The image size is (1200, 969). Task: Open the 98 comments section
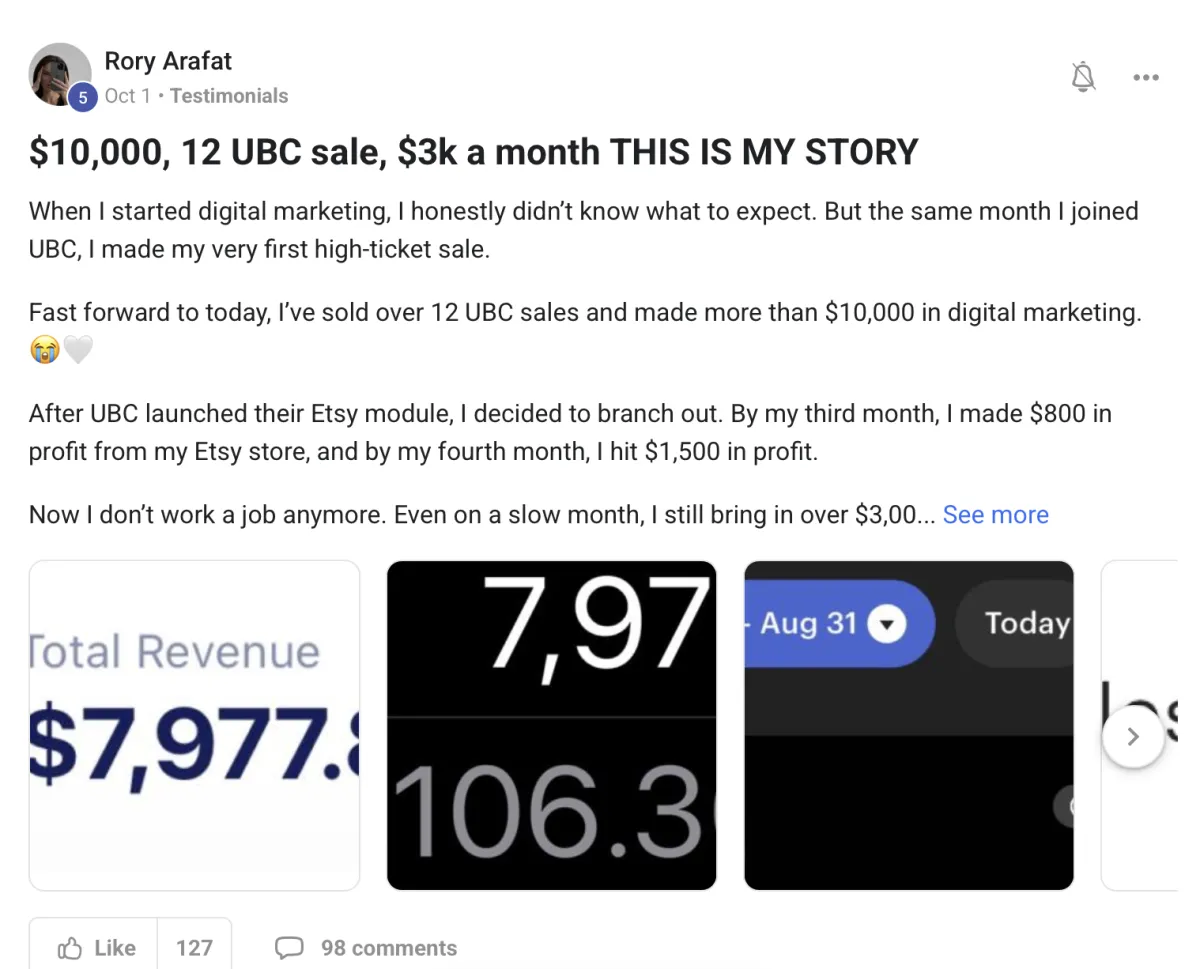pos(366,947)
